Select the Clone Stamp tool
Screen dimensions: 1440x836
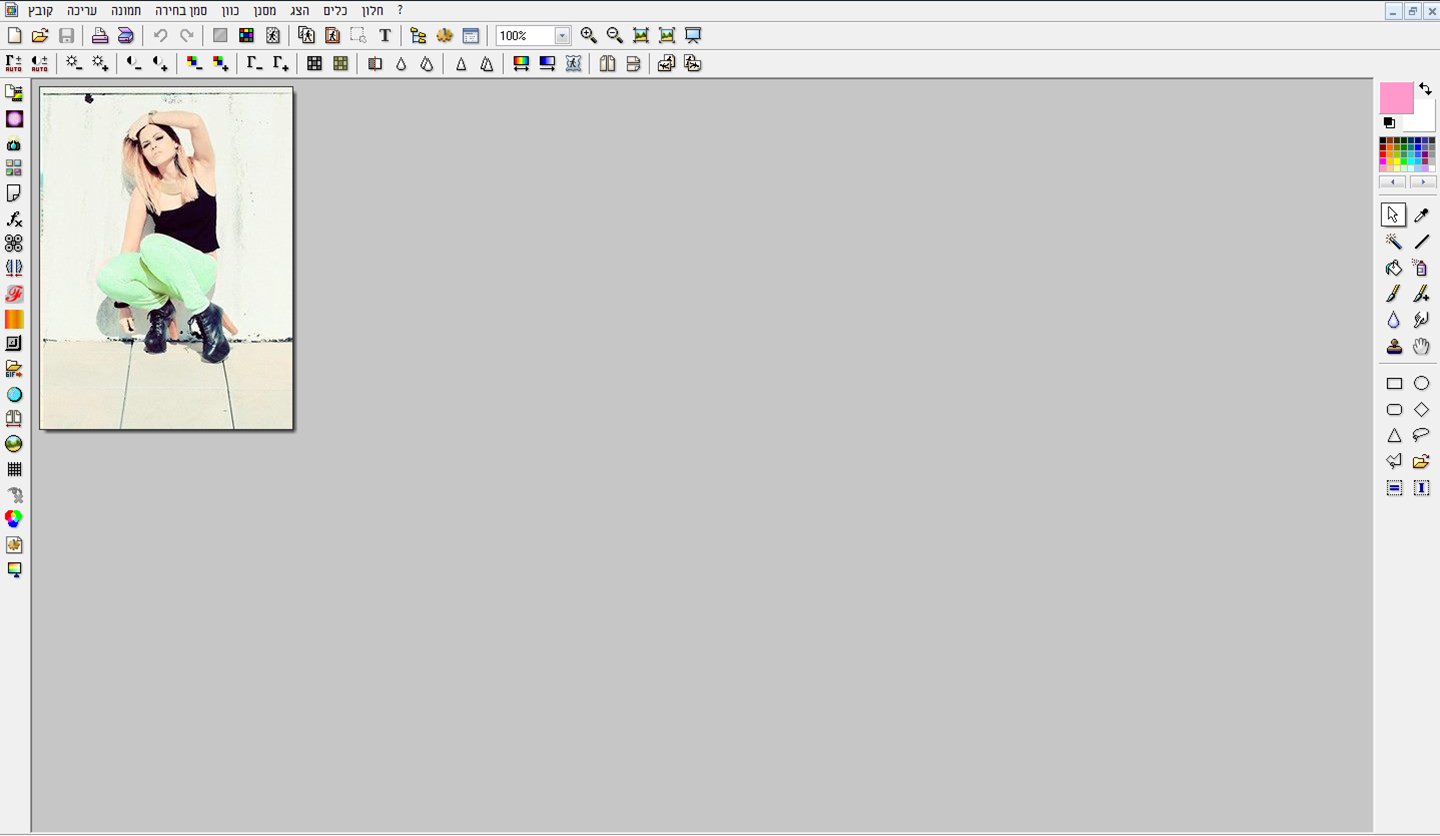pos(1393,346)
